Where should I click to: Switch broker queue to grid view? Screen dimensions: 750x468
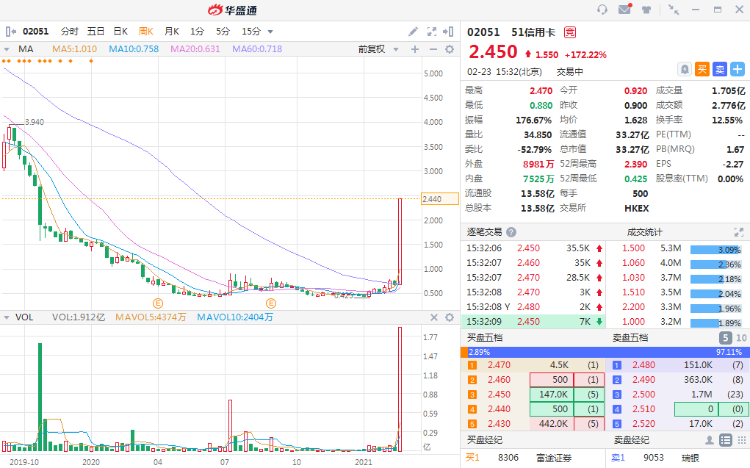point(742,440)
